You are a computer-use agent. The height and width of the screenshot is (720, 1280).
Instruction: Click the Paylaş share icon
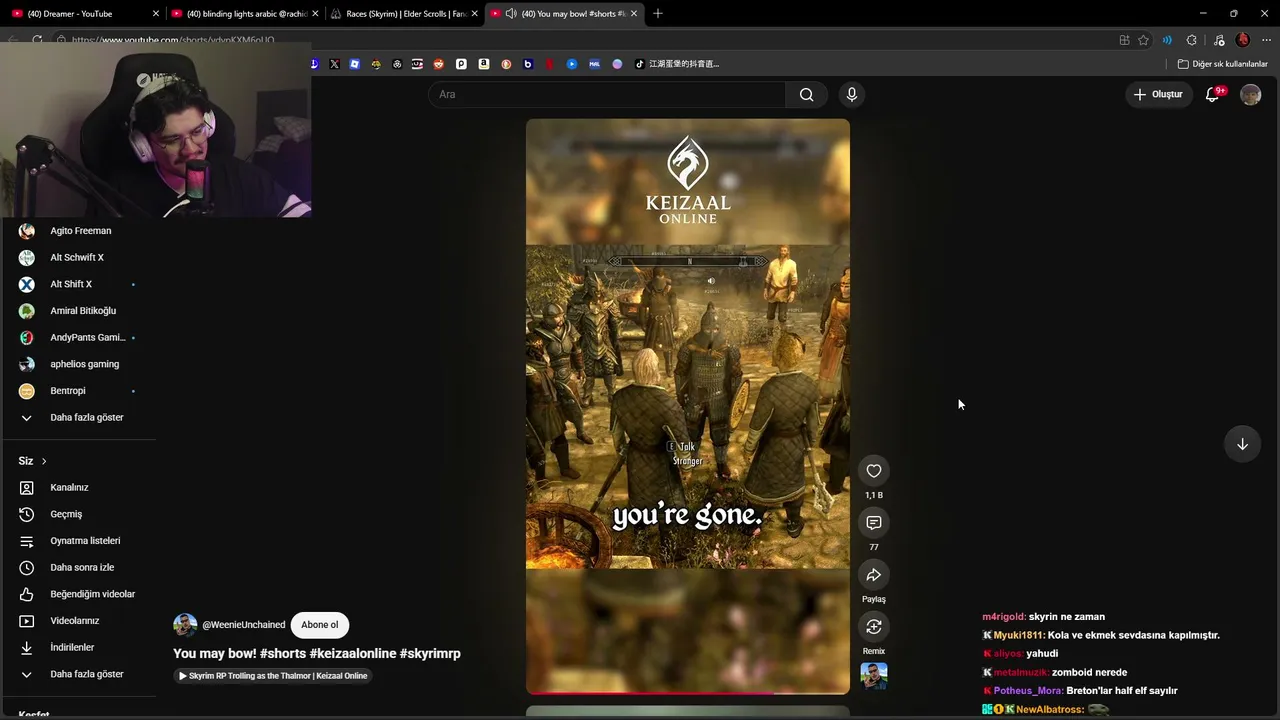click(874, 575)
